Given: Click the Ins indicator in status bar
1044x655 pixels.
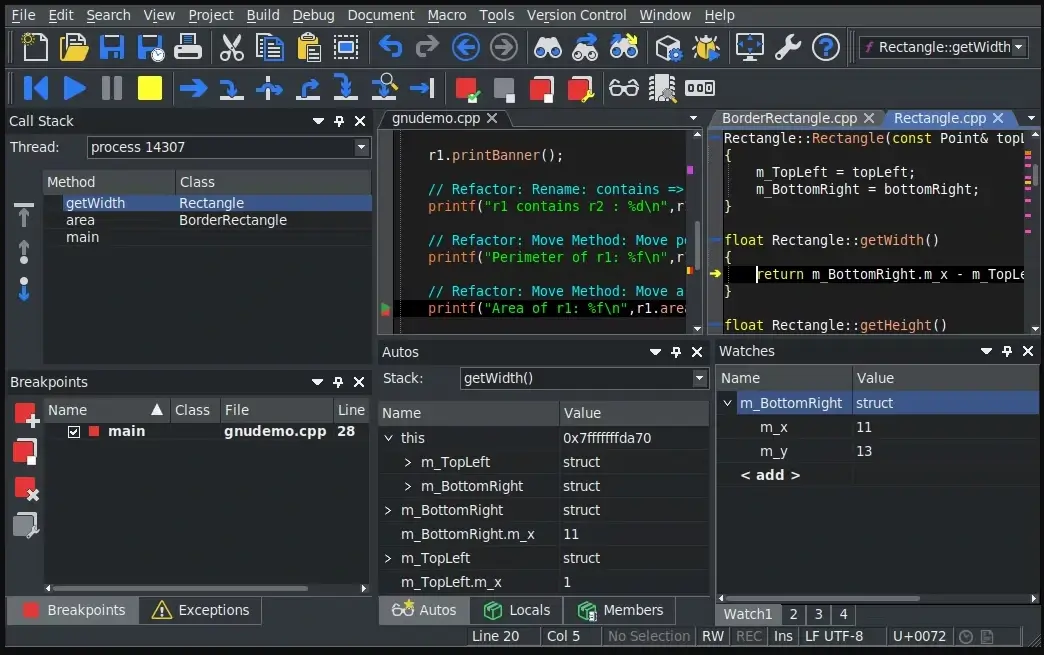Looking at the screenshot, I should pos(783,636).
